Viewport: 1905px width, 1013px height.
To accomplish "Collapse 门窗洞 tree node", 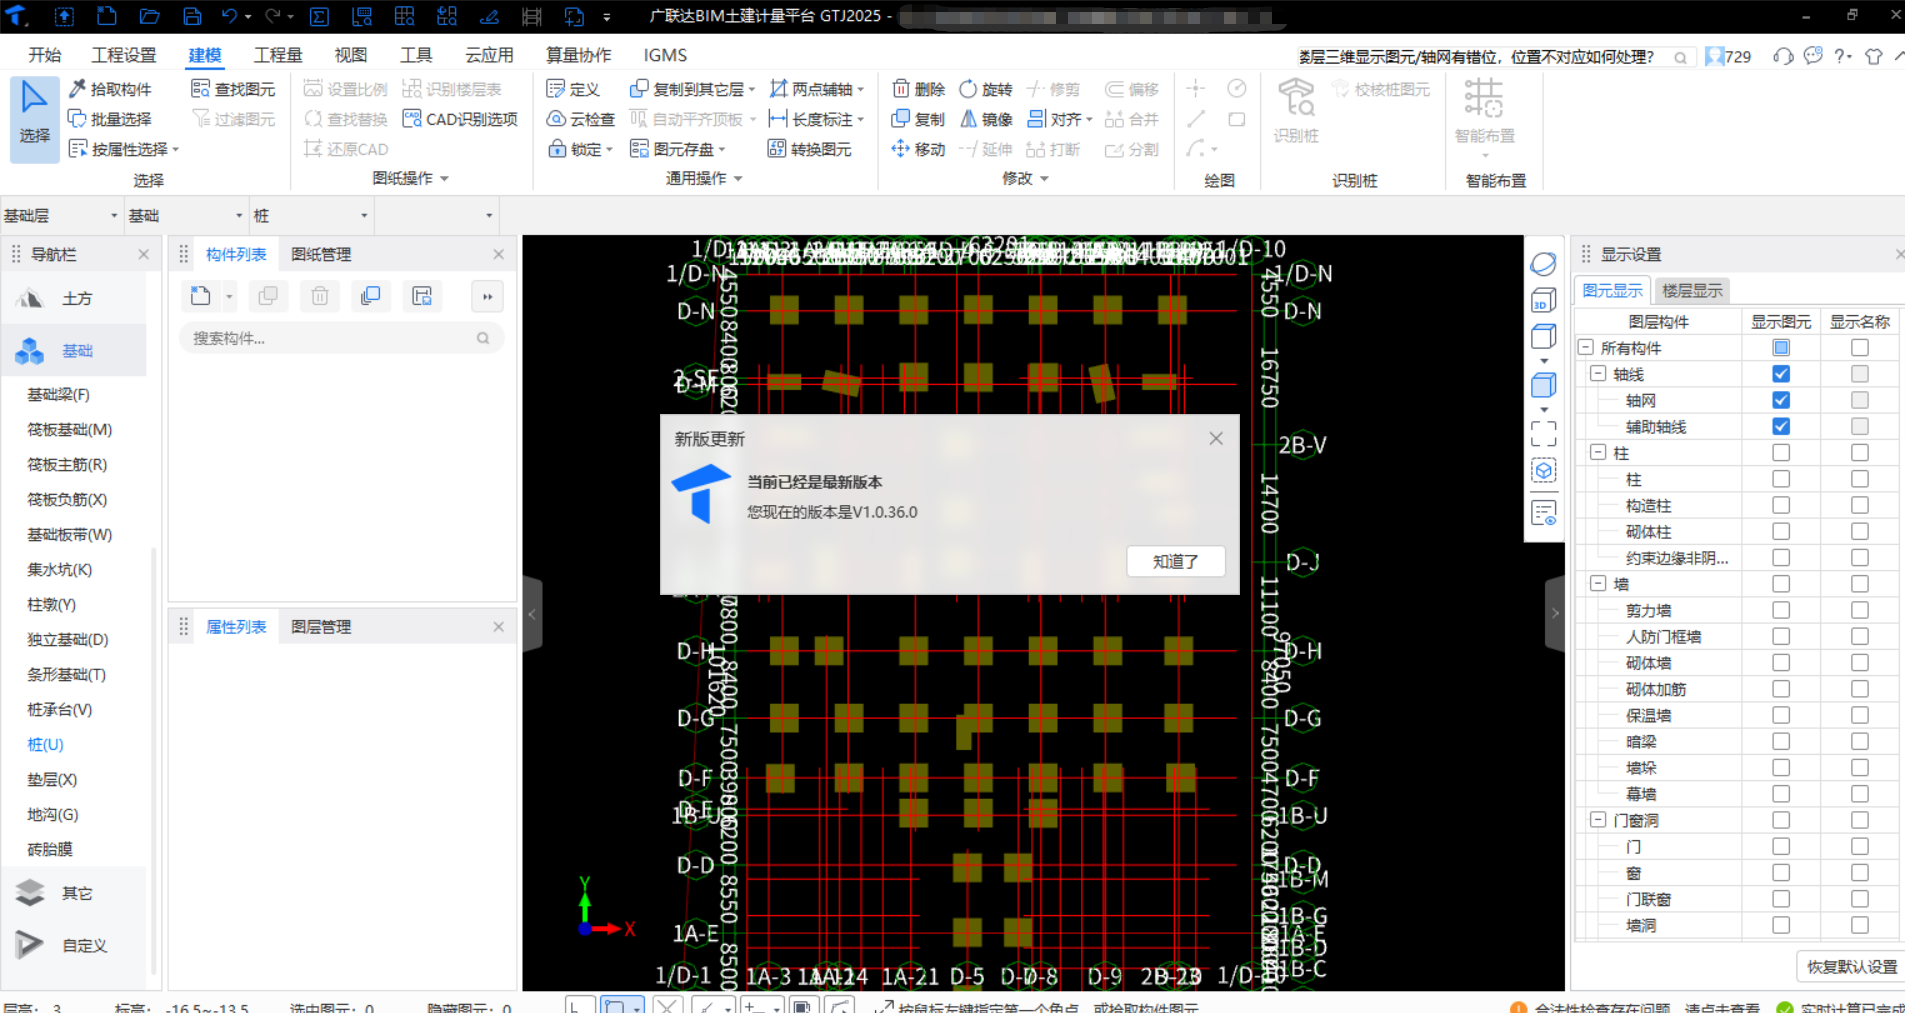I will point(1598,819).
